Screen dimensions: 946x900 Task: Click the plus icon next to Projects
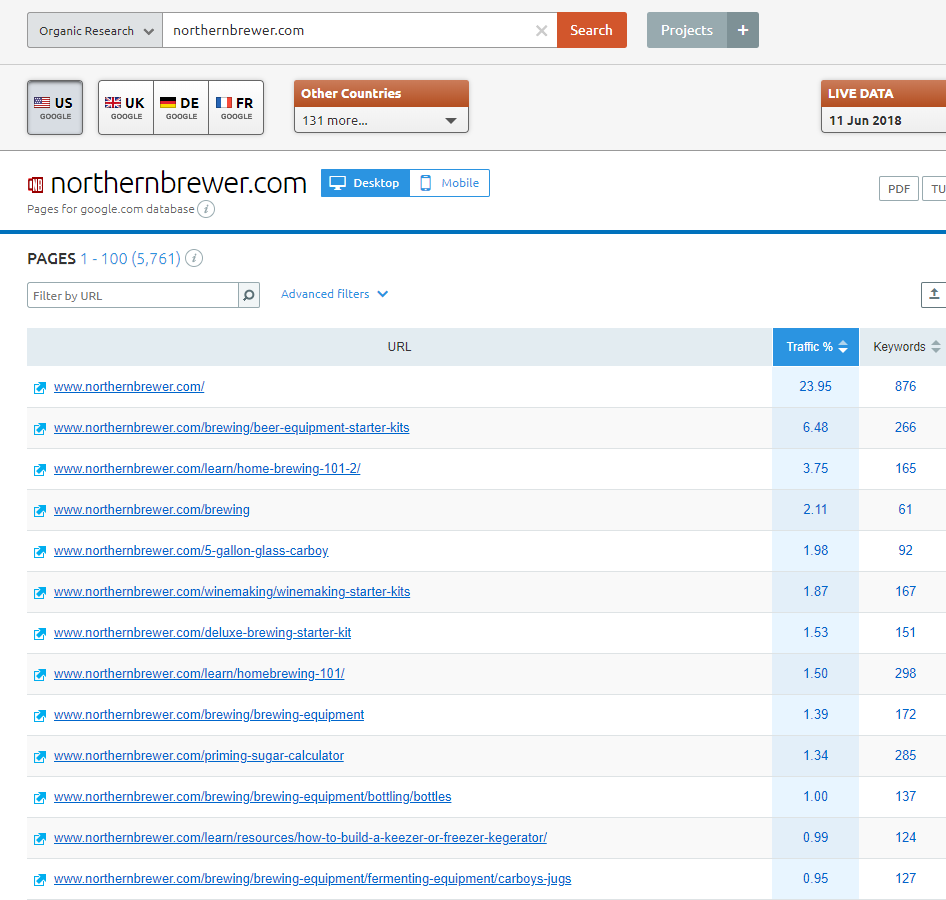pos(742,30)
